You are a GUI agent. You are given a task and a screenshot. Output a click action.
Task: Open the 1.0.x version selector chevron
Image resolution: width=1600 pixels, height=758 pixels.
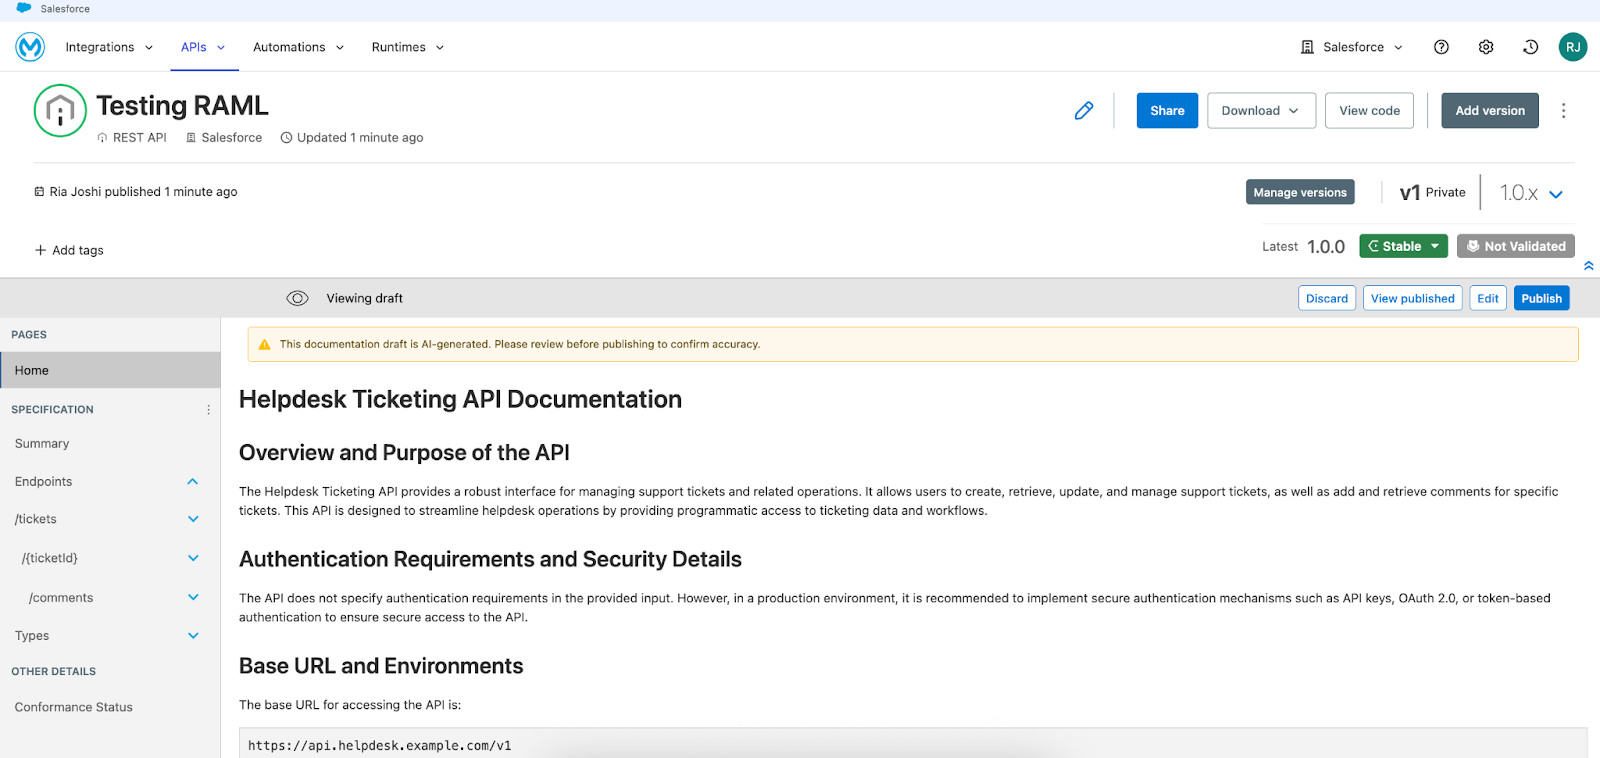click(1556, 194)
